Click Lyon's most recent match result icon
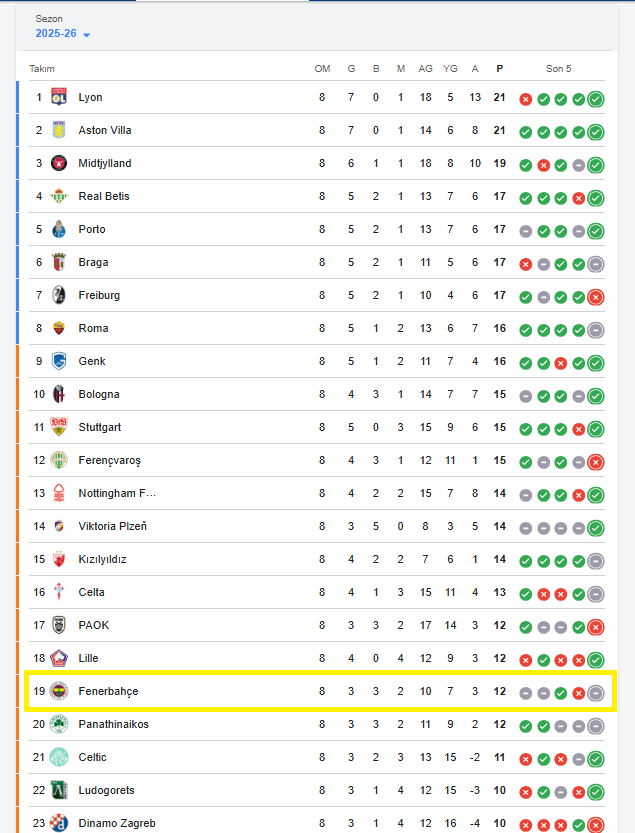 [596, 98]
